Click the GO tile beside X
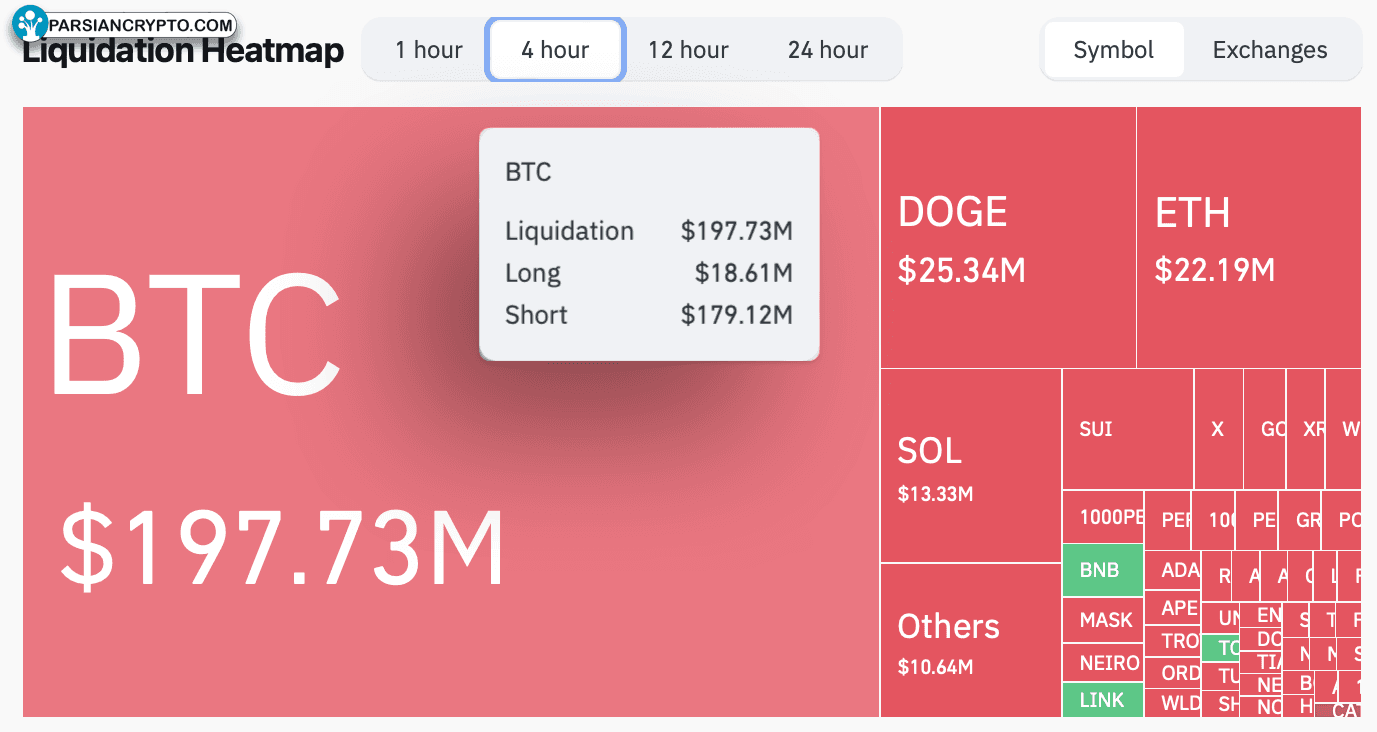 (1265, 429)
